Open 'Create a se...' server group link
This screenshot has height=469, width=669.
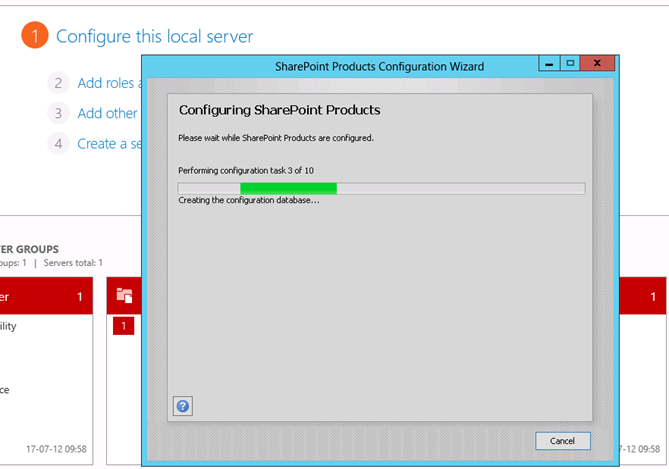pyautogui.click(x=109, y=144)
